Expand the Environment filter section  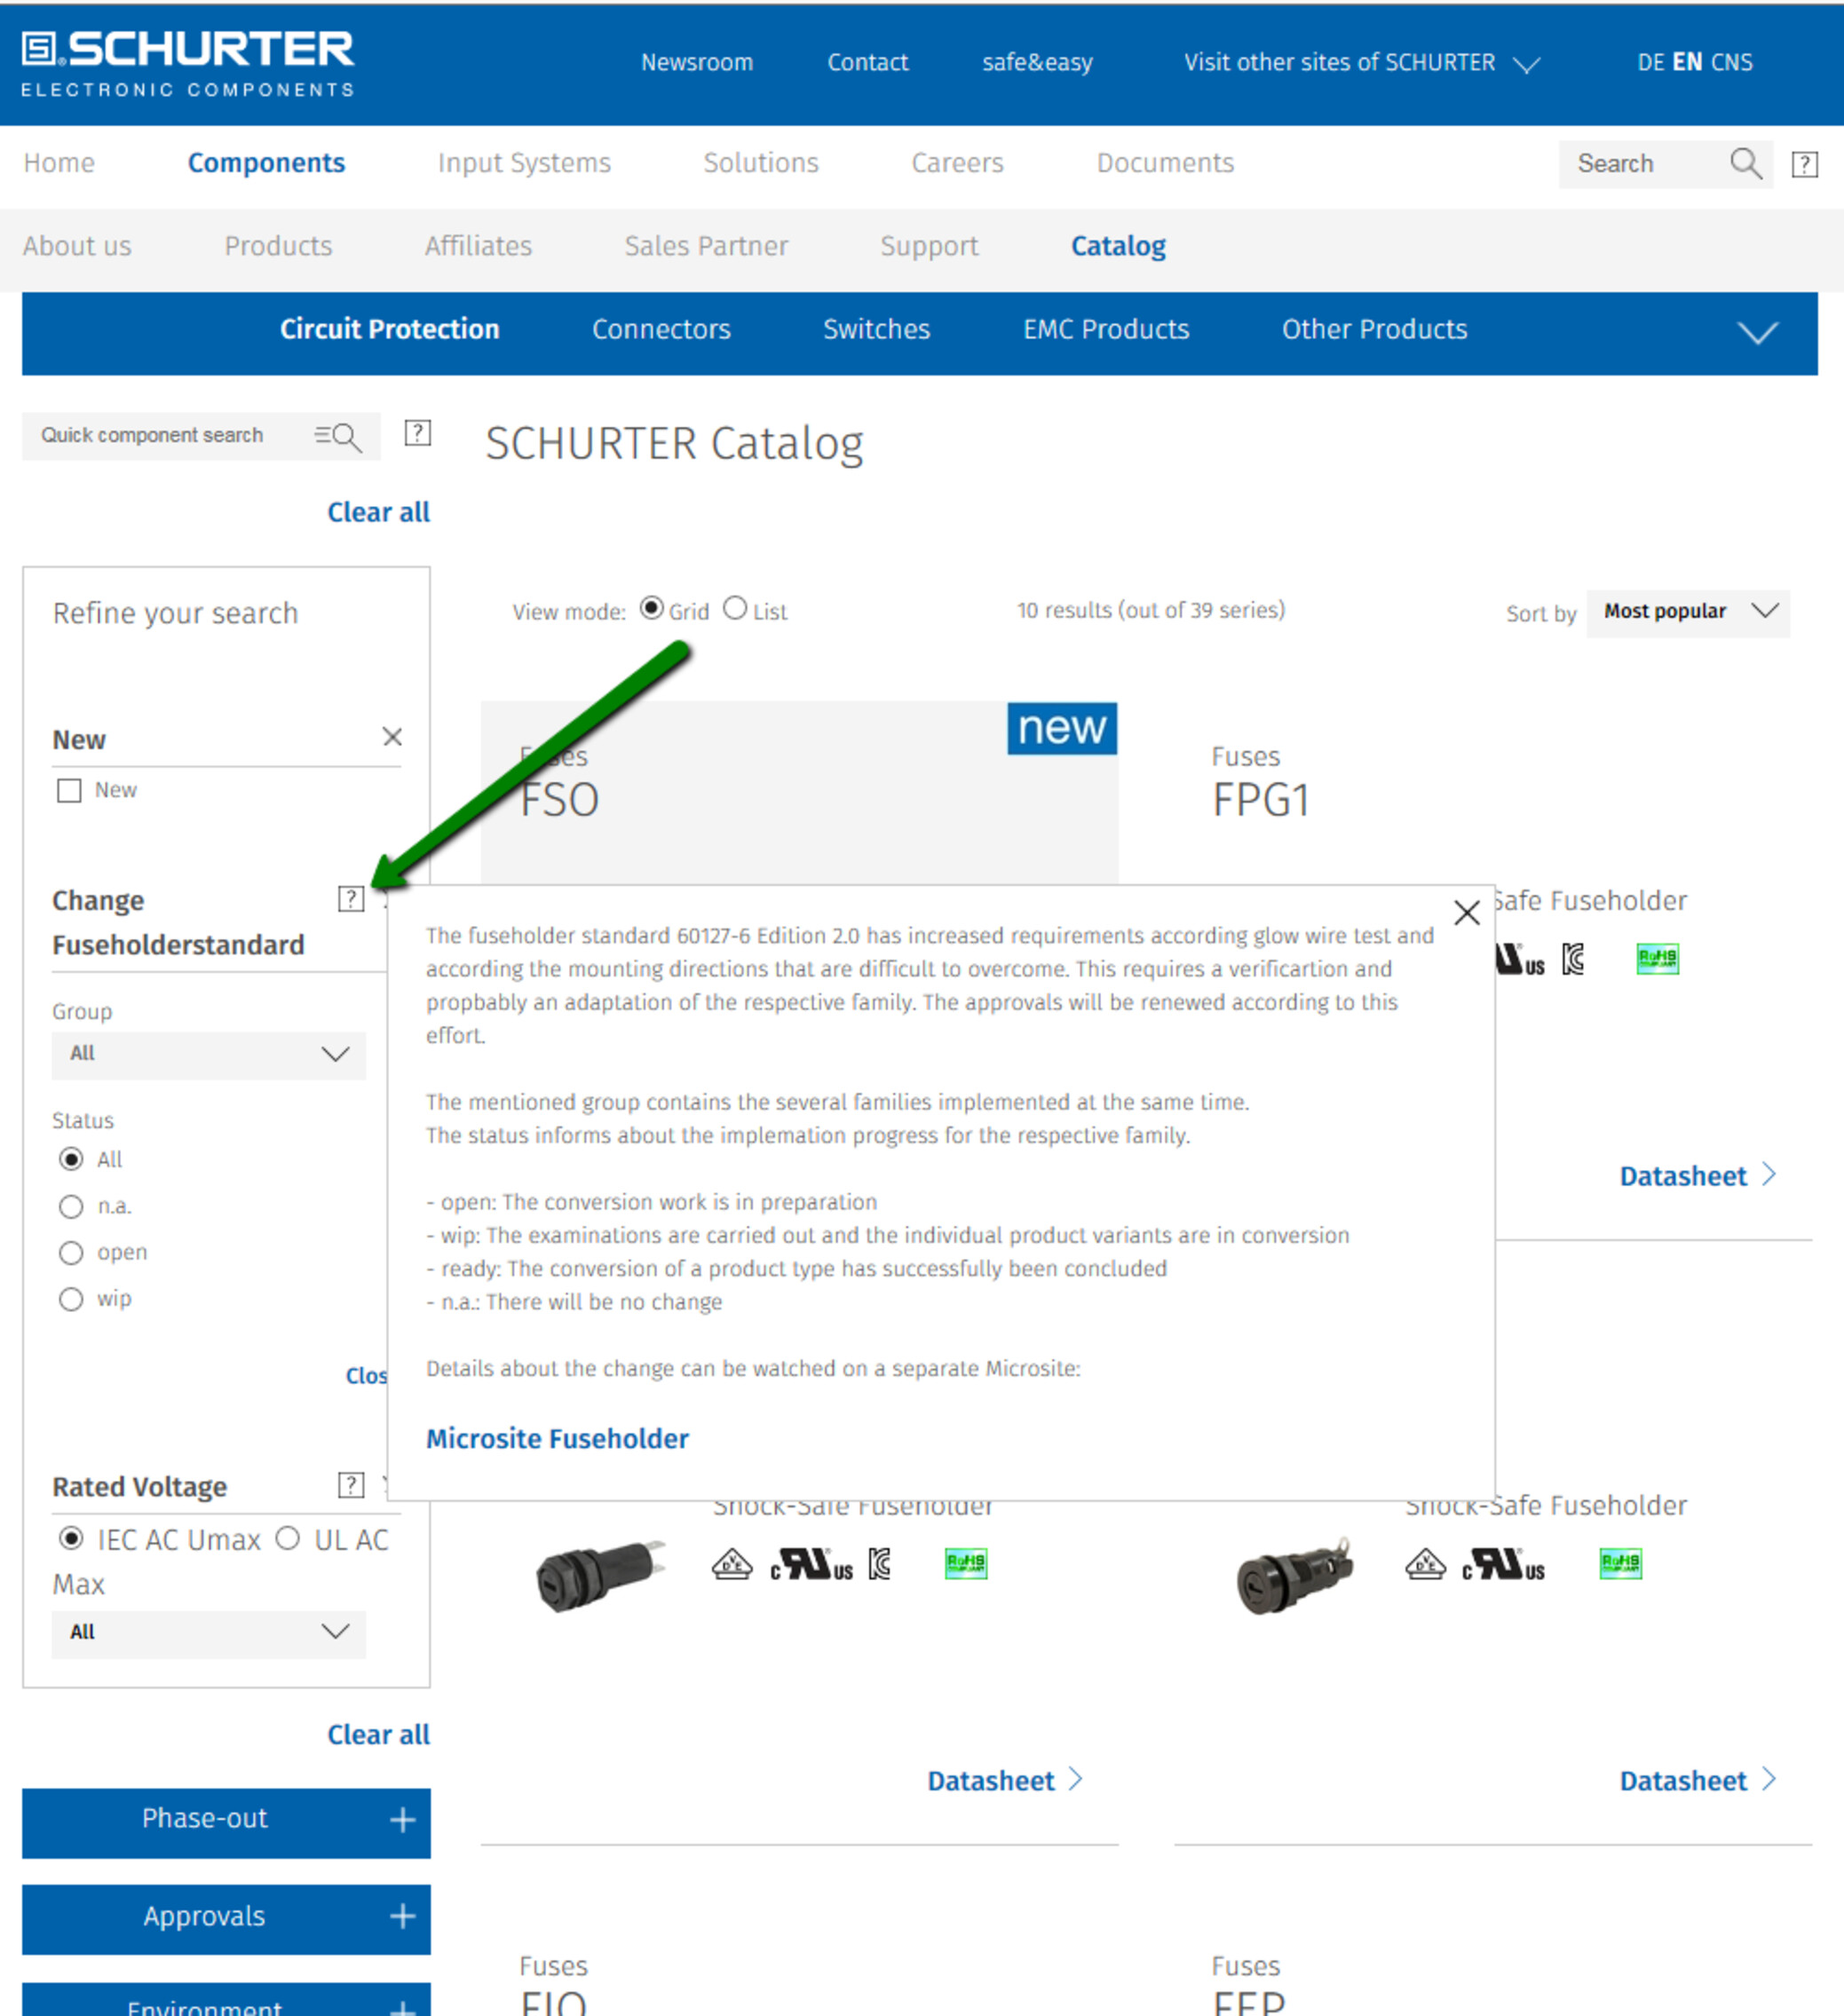tap(226, 2000)
